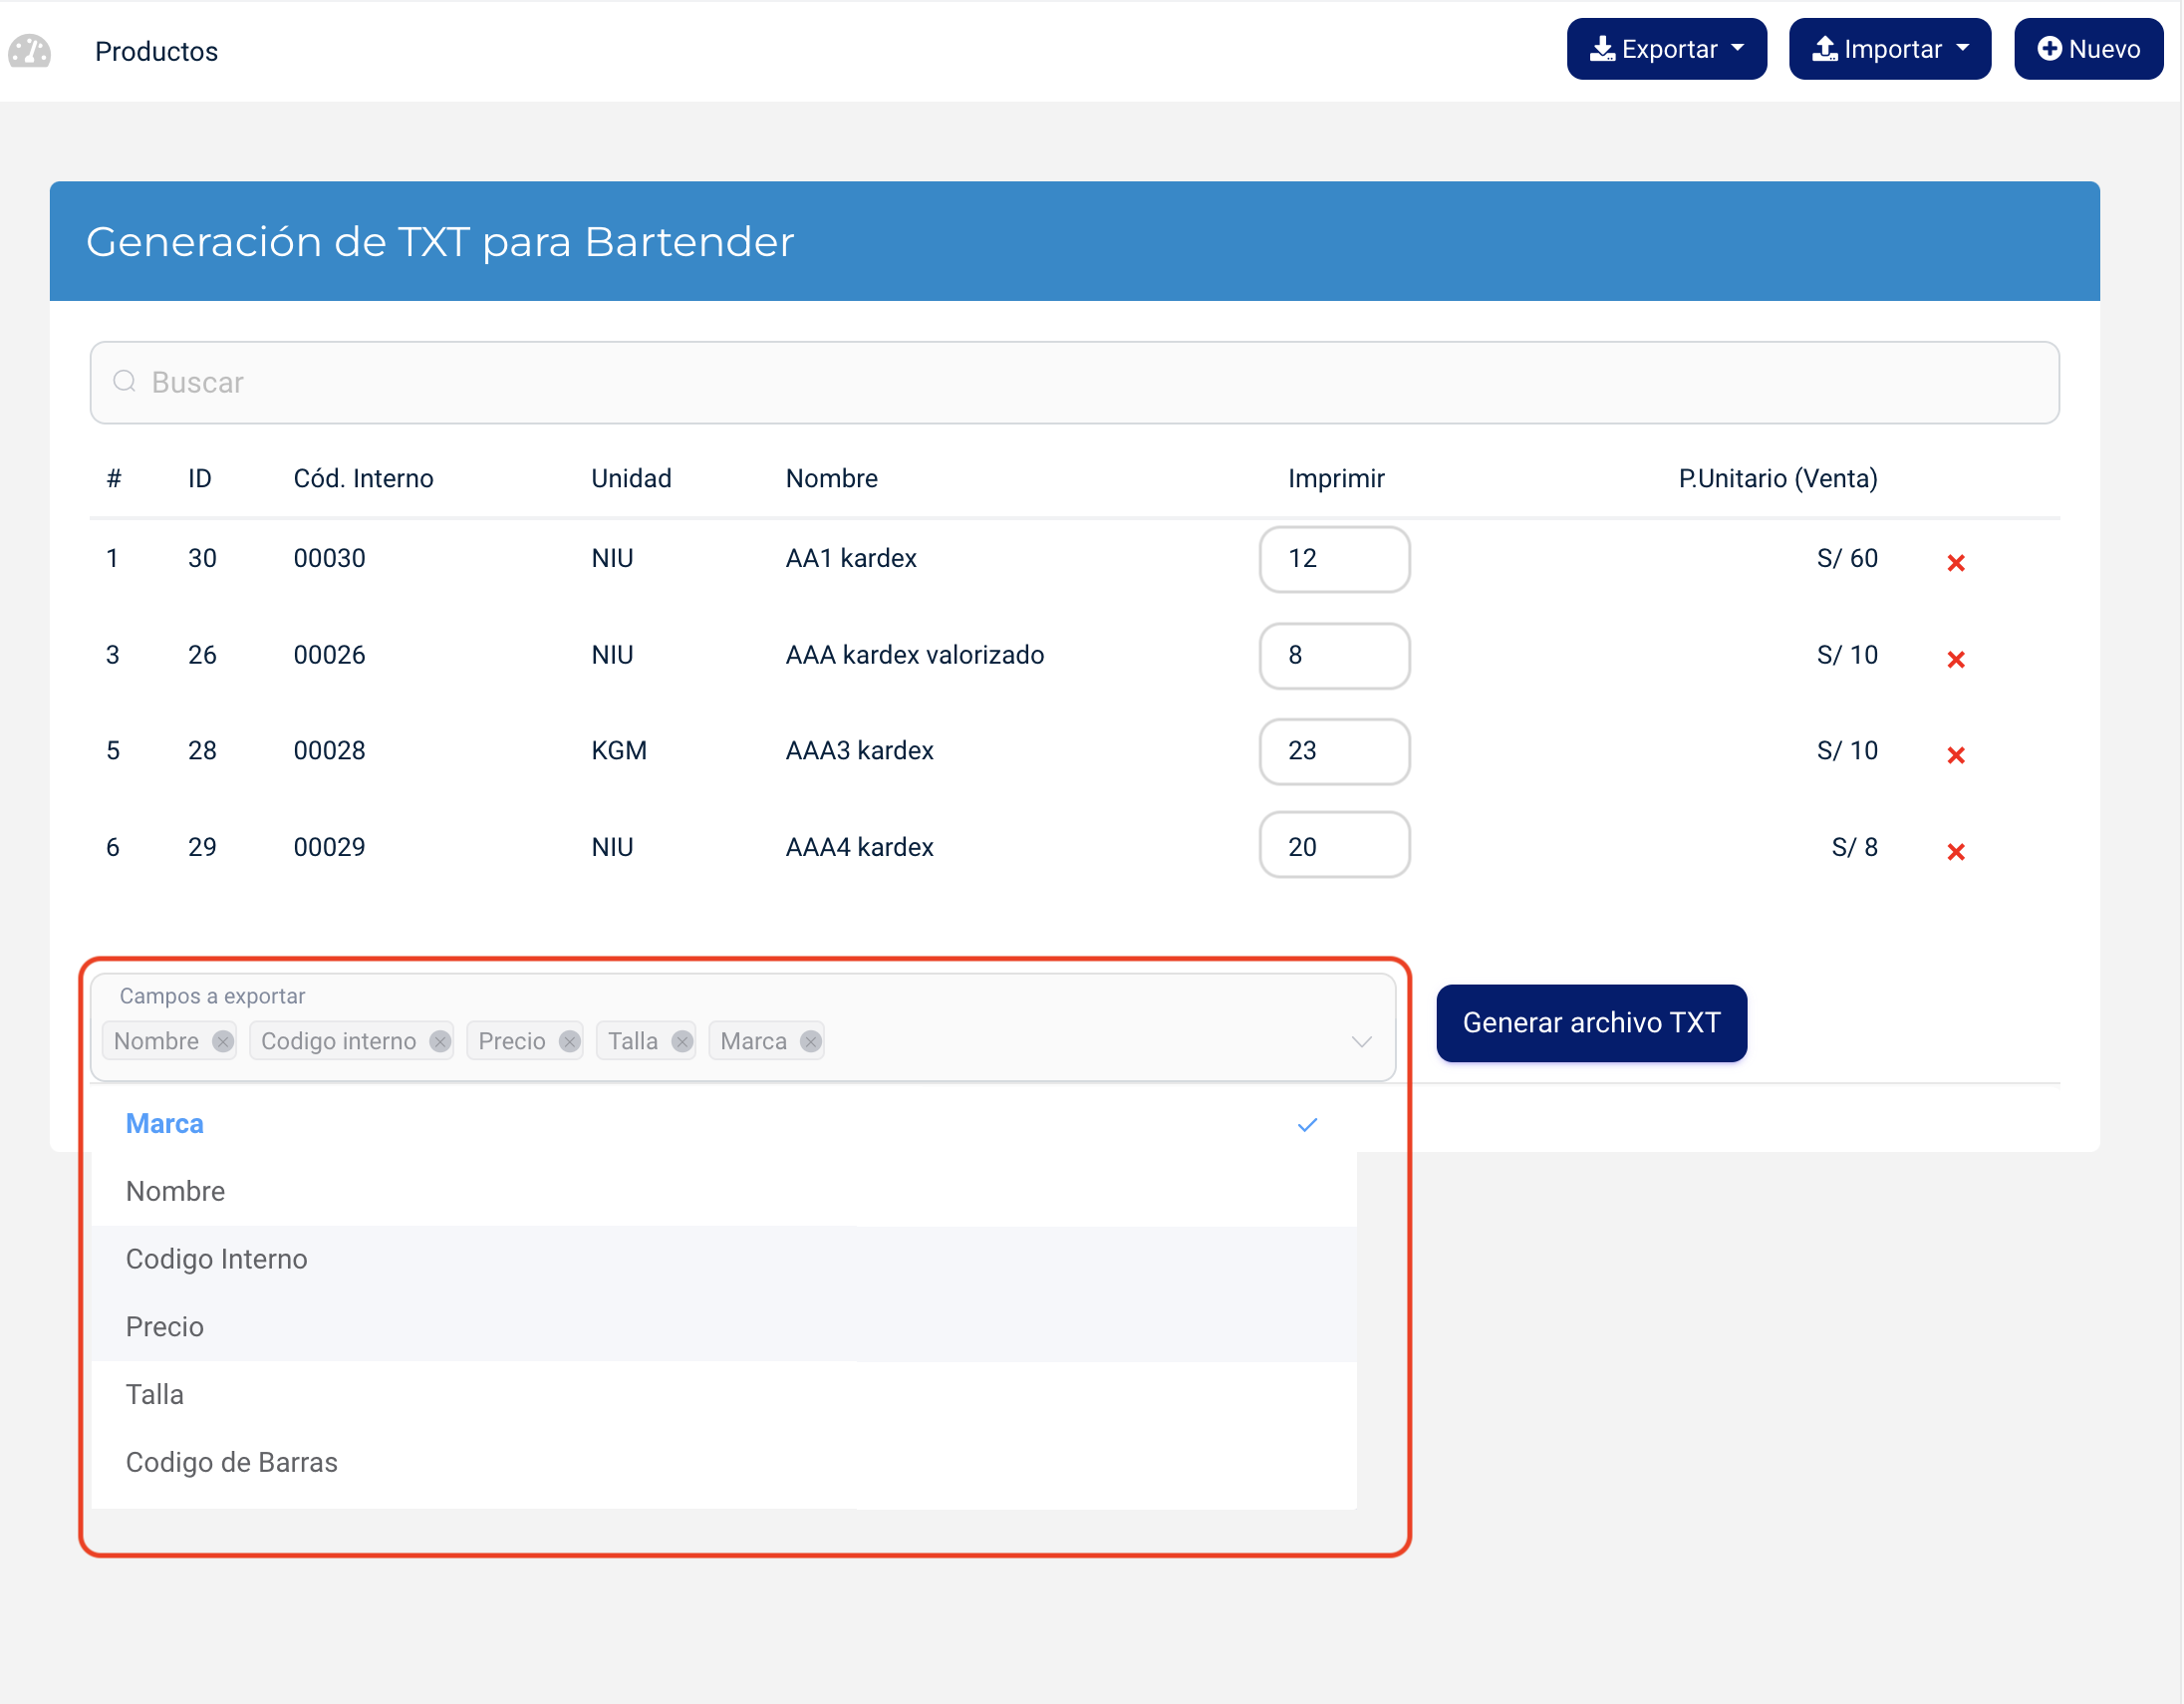The image size is (2184, 1704).
Task: Click Generar archivo TXT button
Action: click(1590, 1022)
